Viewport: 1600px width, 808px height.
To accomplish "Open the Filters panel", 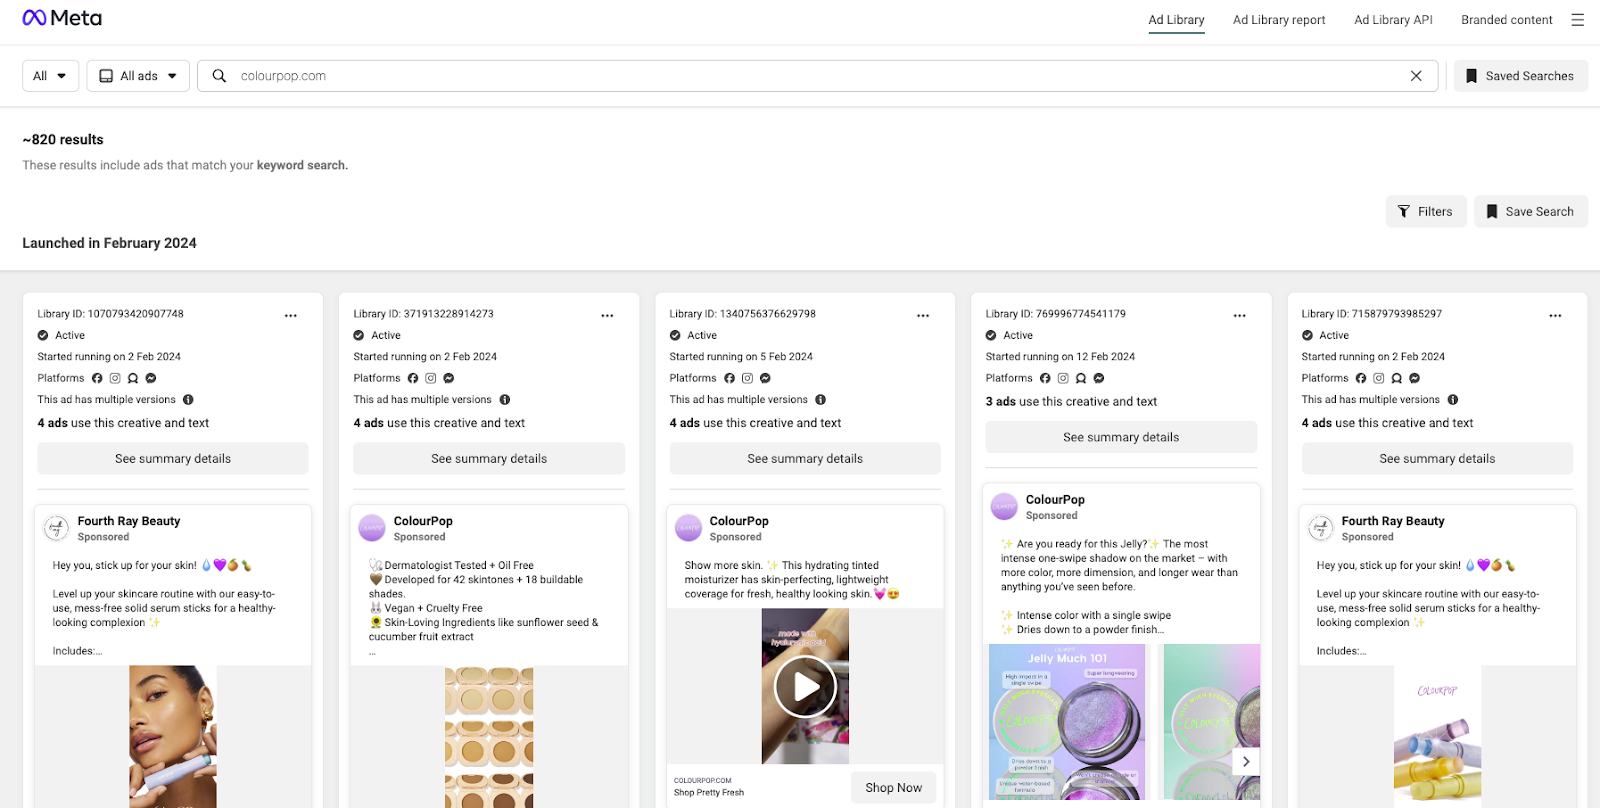I will click(1426, 211).
